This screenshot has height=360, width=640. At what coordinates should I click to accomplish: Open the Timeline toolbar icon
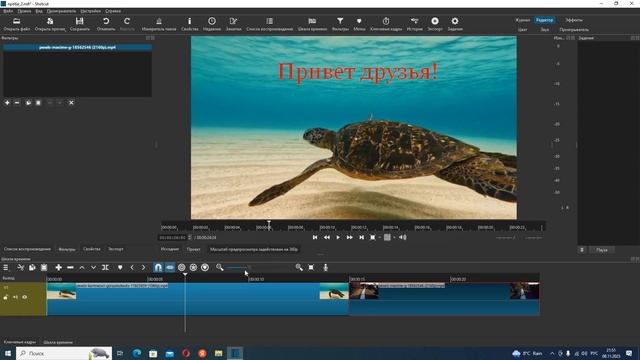[312, 21]
